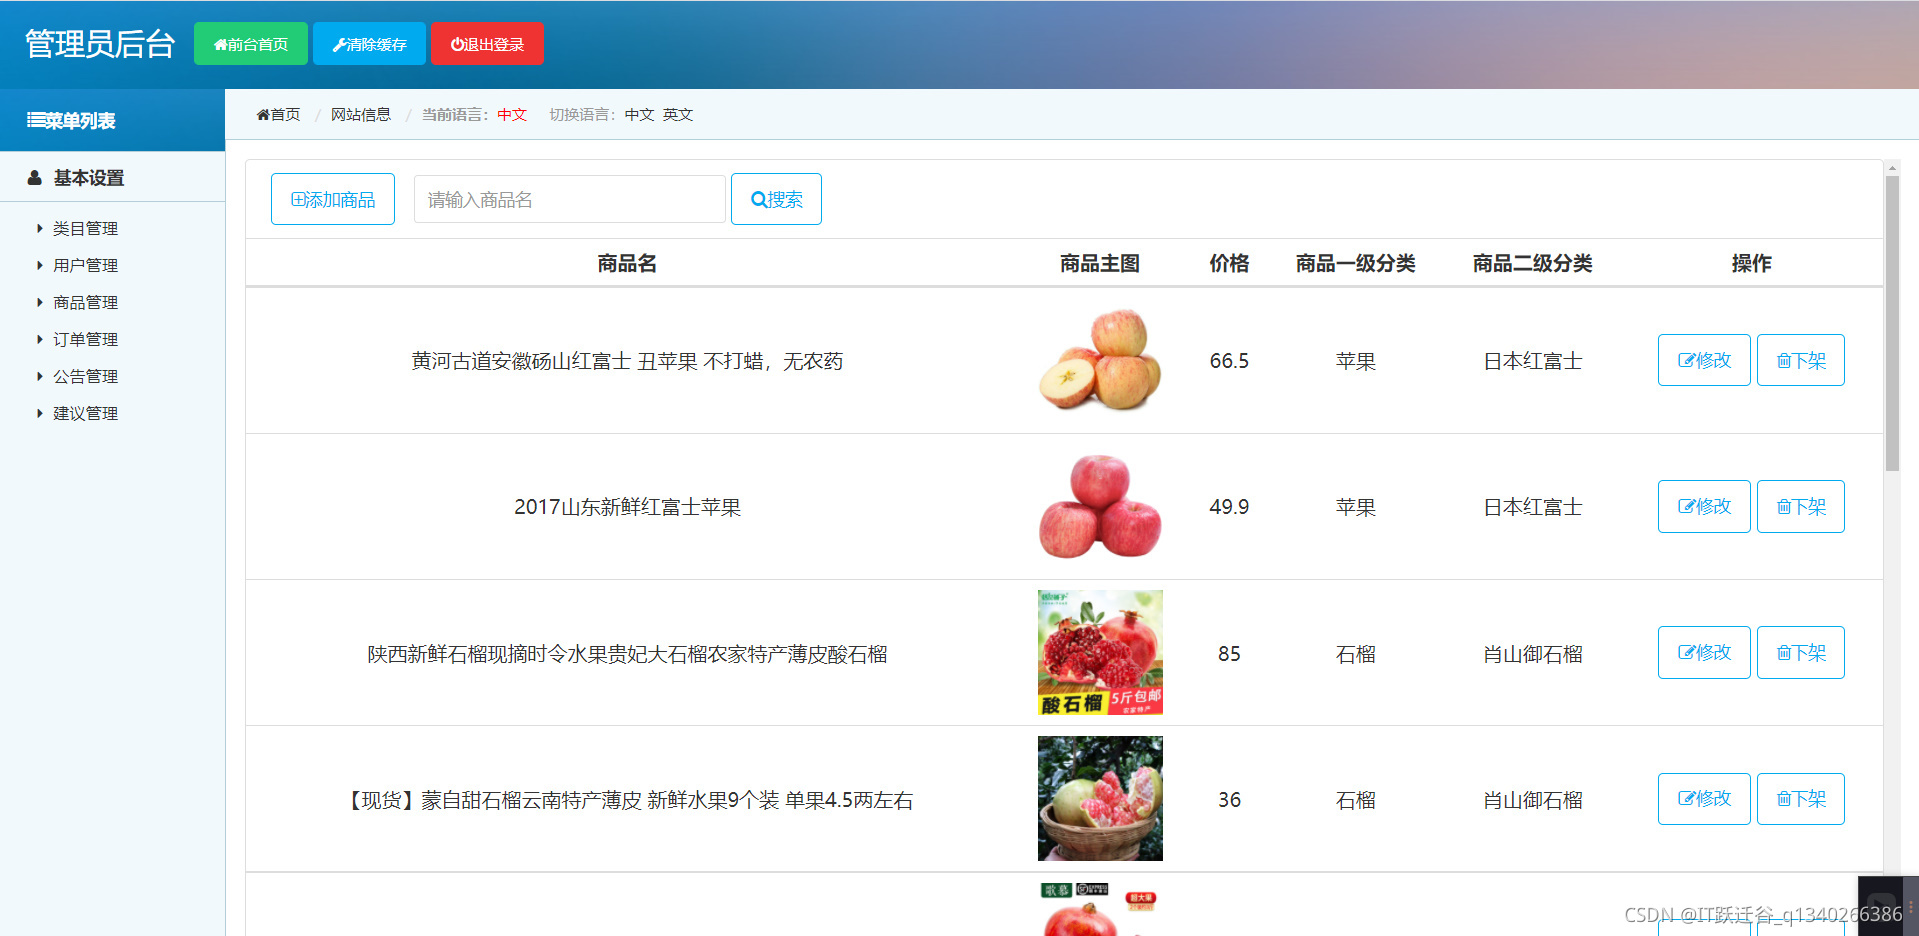Click the 管理员后台 title
The height and width of the screenshot is (936, 1919).
click(100, 44)
